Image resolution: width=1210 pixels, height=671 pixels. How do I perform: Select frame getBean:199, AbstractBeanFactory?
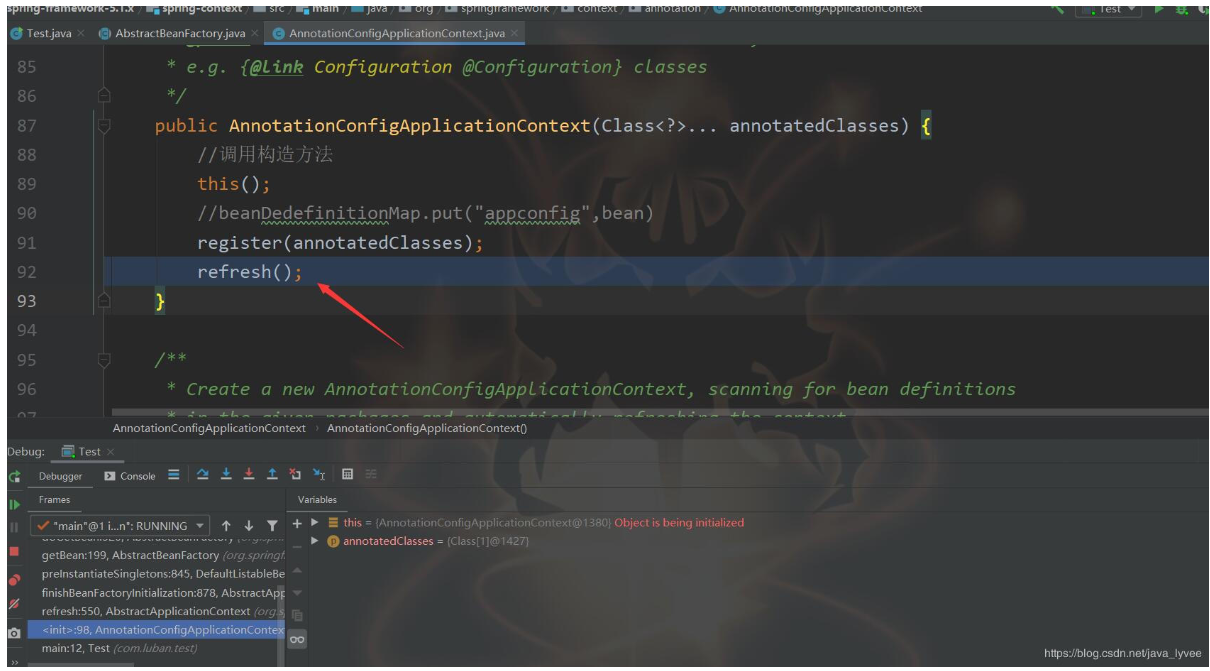pos(158,555)
